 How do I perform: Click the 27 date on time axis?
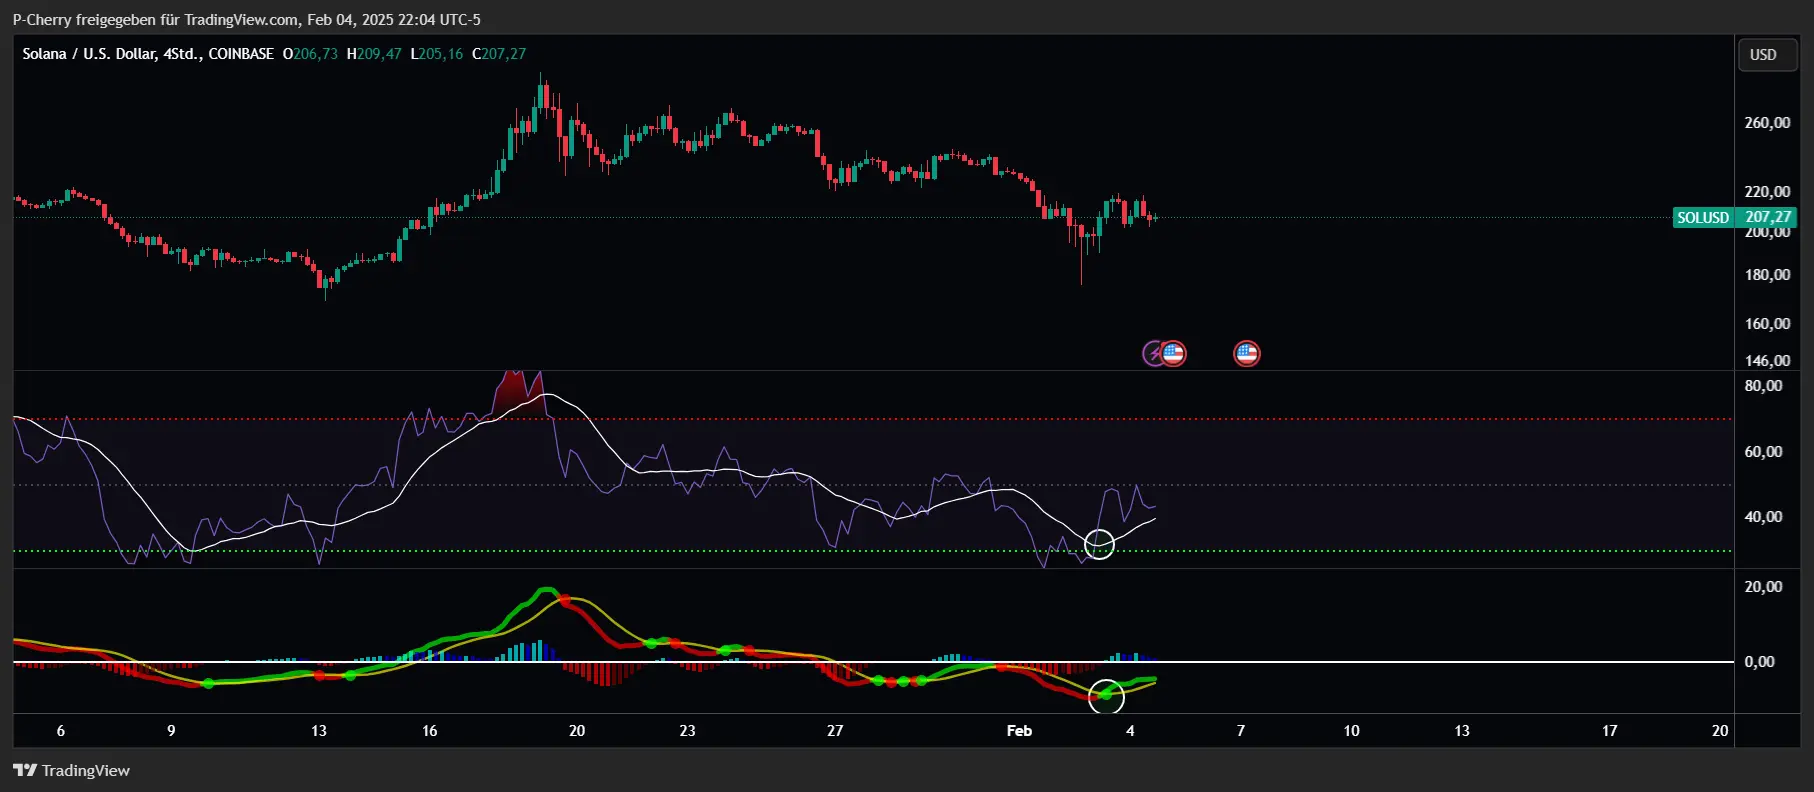[x=835, y=731]
